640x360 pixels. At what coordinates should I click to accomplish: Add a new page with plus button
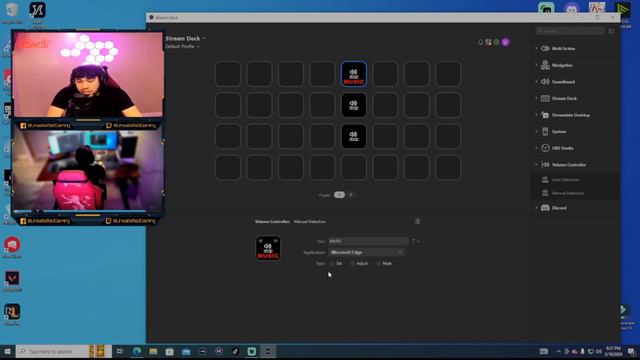[x=351, y=195]
